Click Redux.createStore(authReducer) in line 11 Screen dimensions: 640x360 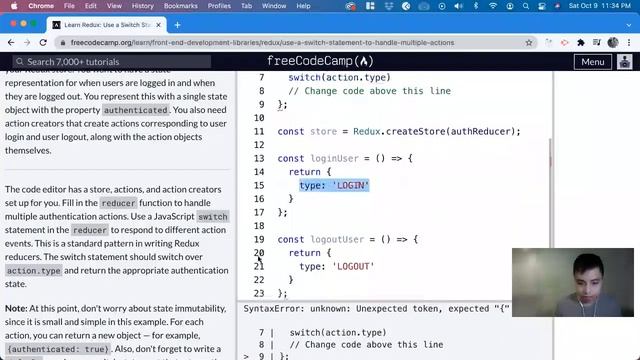coord(436,131)
